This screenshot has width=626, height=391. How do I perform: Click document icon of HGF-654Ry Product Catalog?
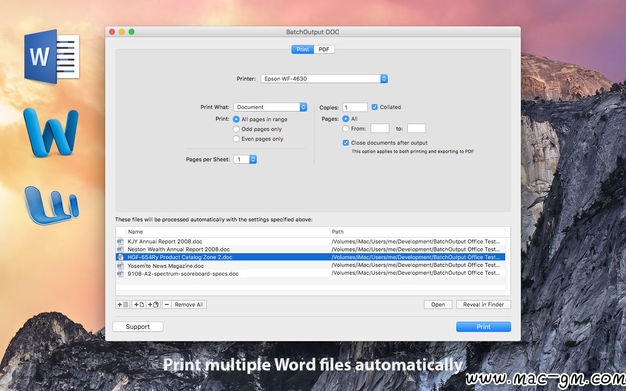120,257
